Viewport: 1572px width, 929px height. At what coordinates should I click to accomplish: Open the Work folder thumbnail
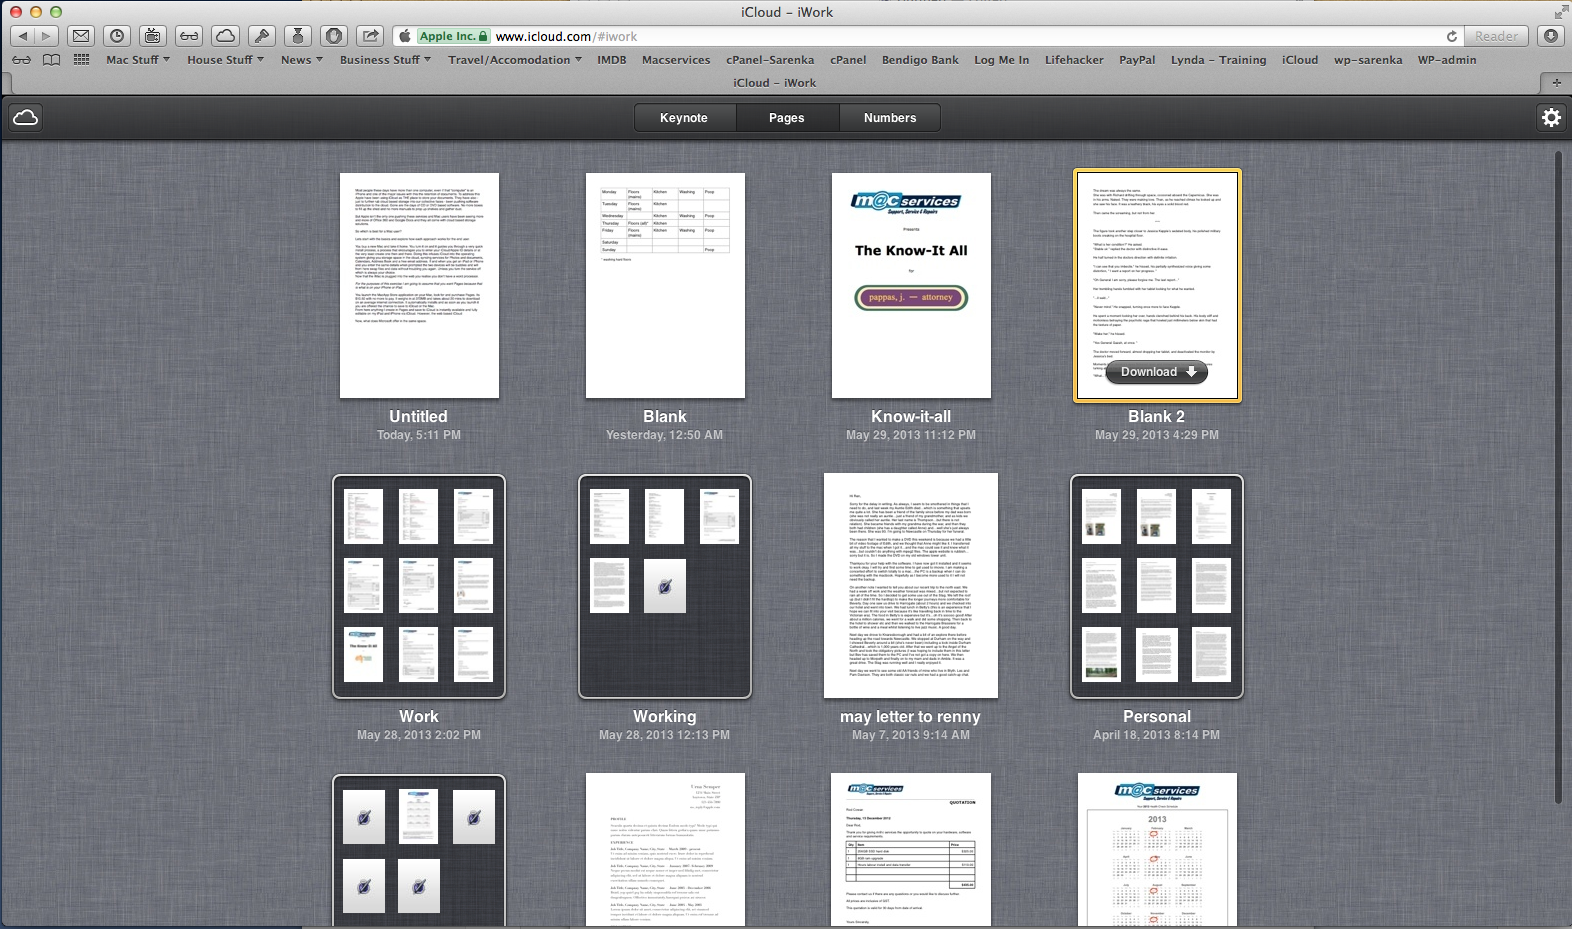pos(419,586)
